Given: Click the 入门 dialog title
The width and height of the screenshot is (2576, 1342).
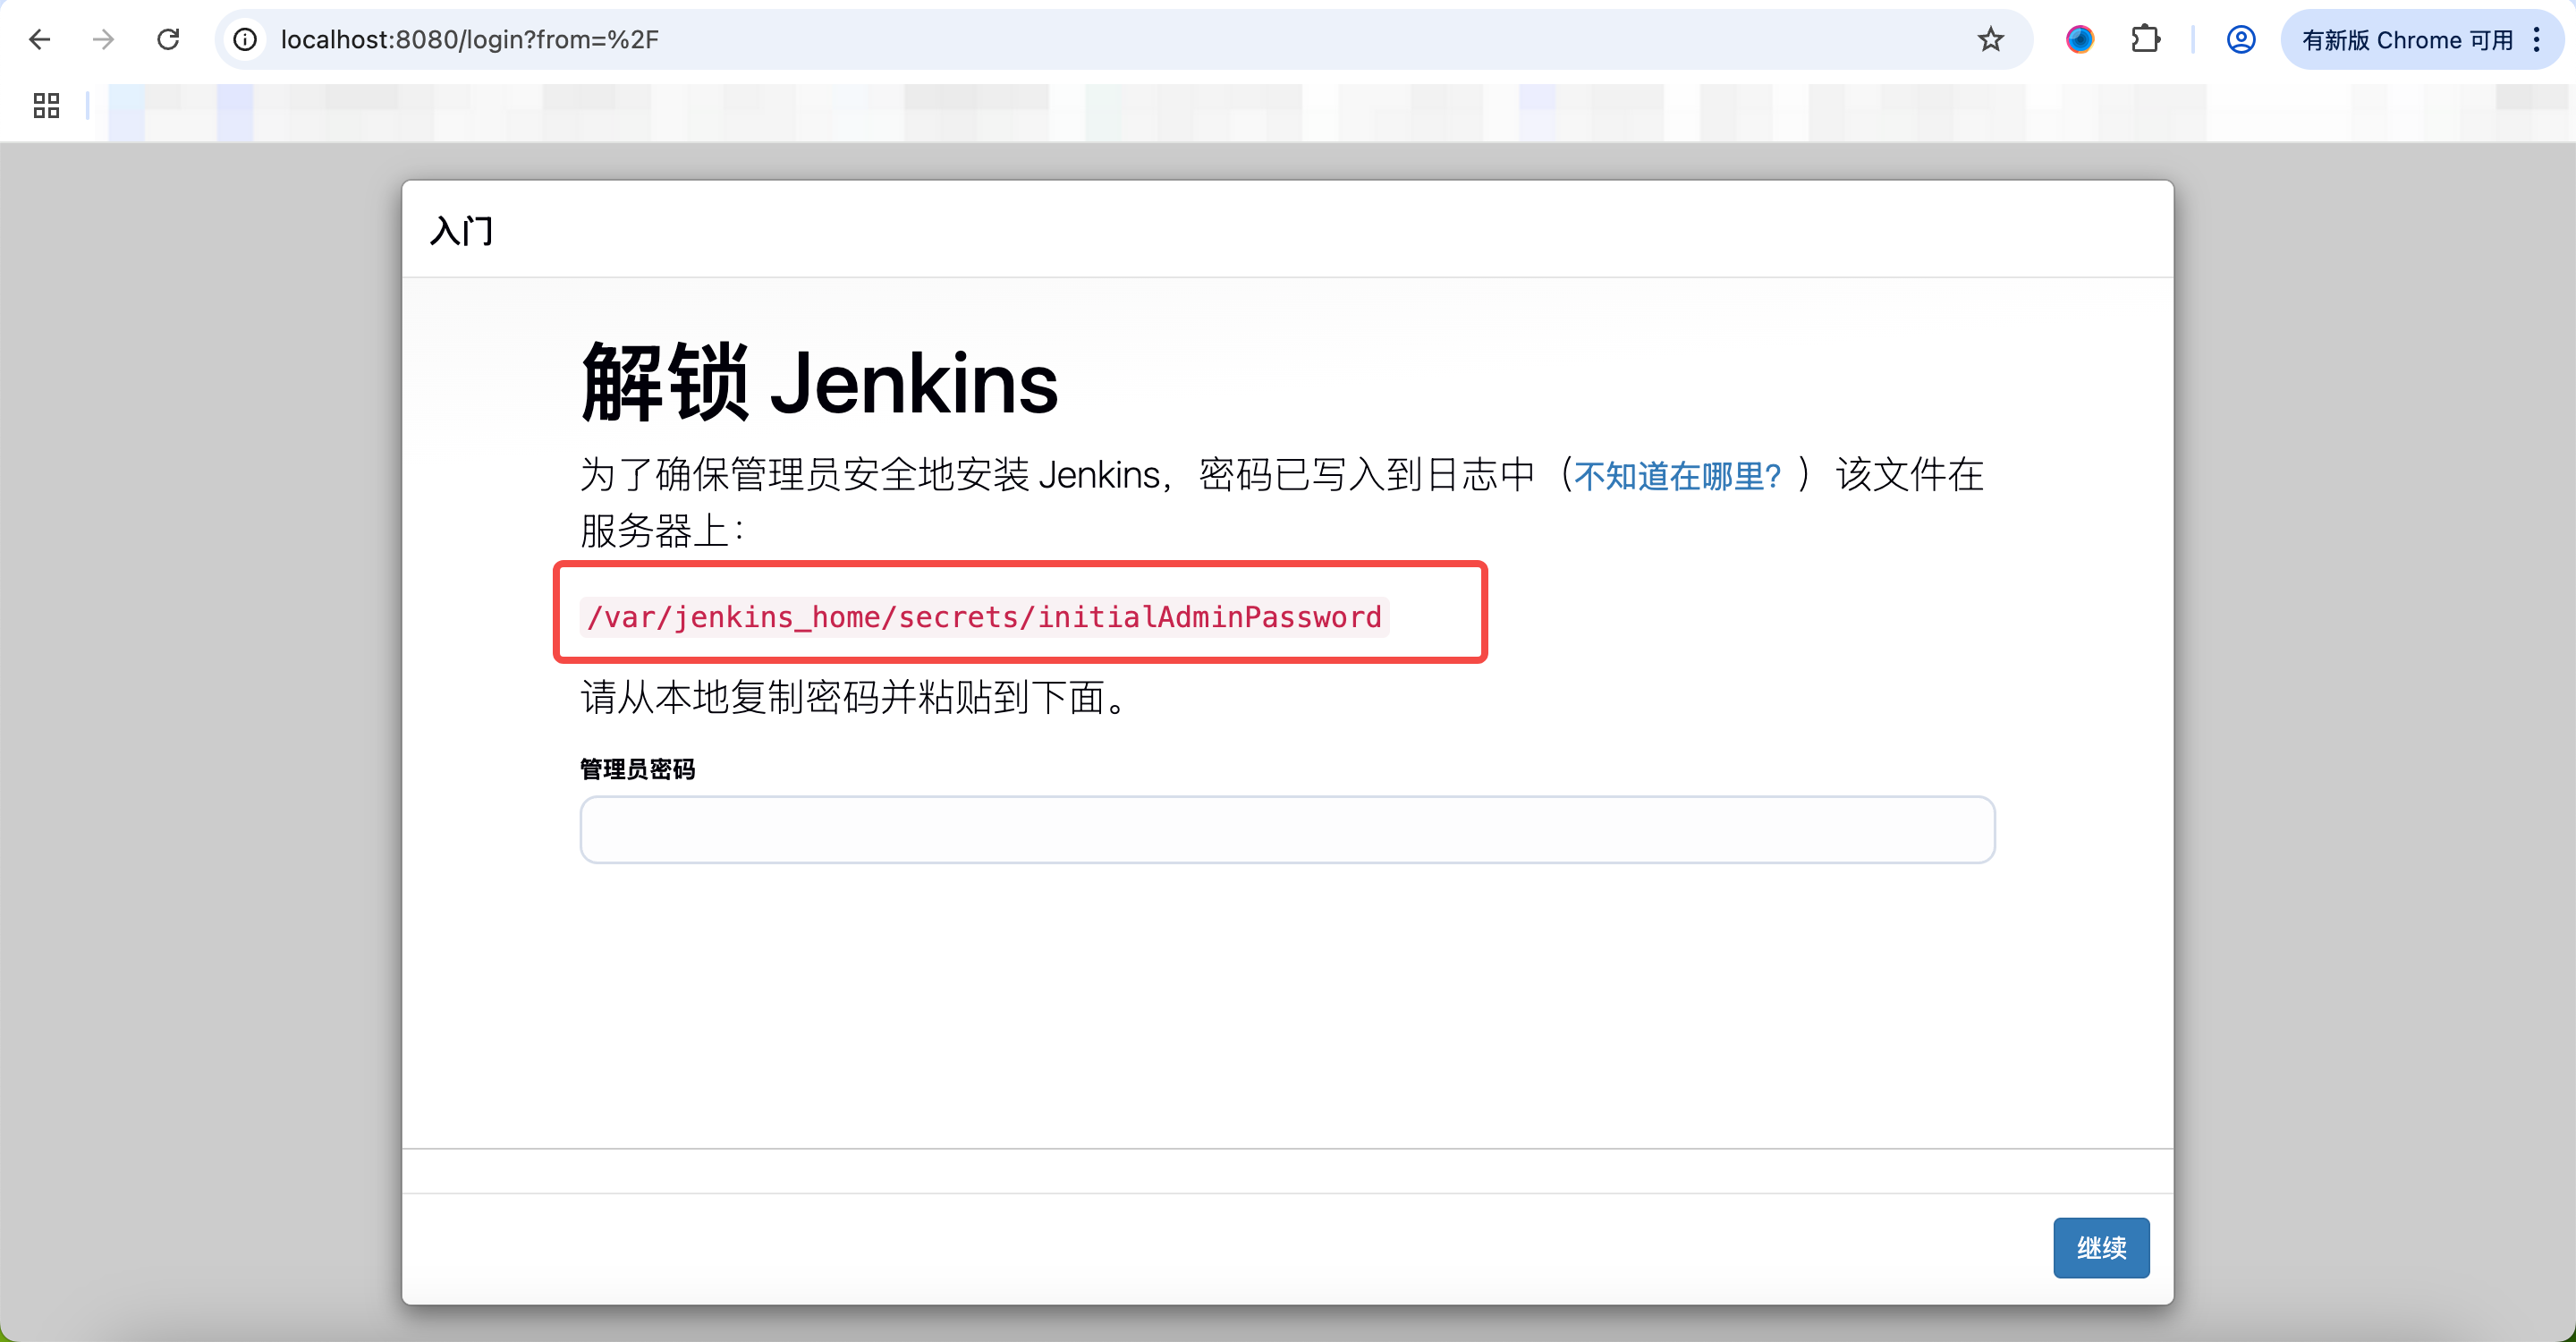Looking at the screenshot, I should [461, 230].
